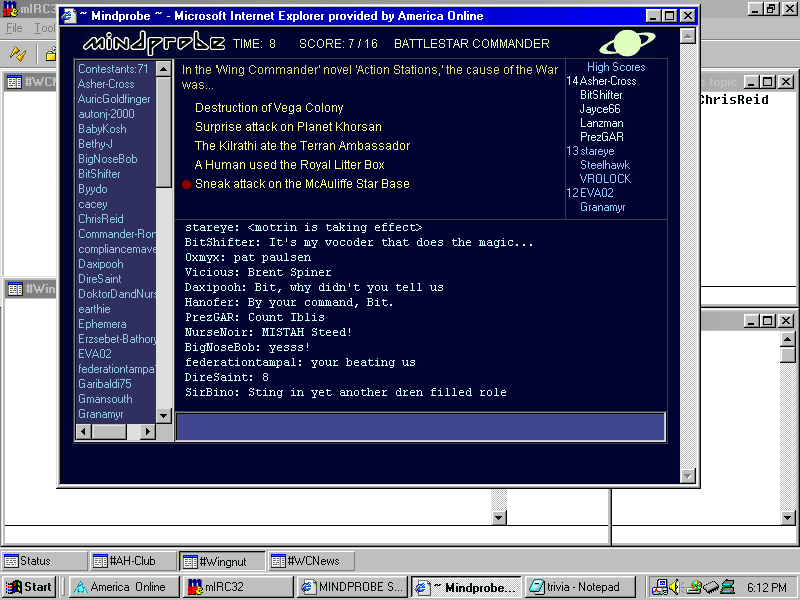The image size is (800, 600).
Task: Open the volume speaker icon in system tray
Action: pyautogui.click(x=674, y=587)
